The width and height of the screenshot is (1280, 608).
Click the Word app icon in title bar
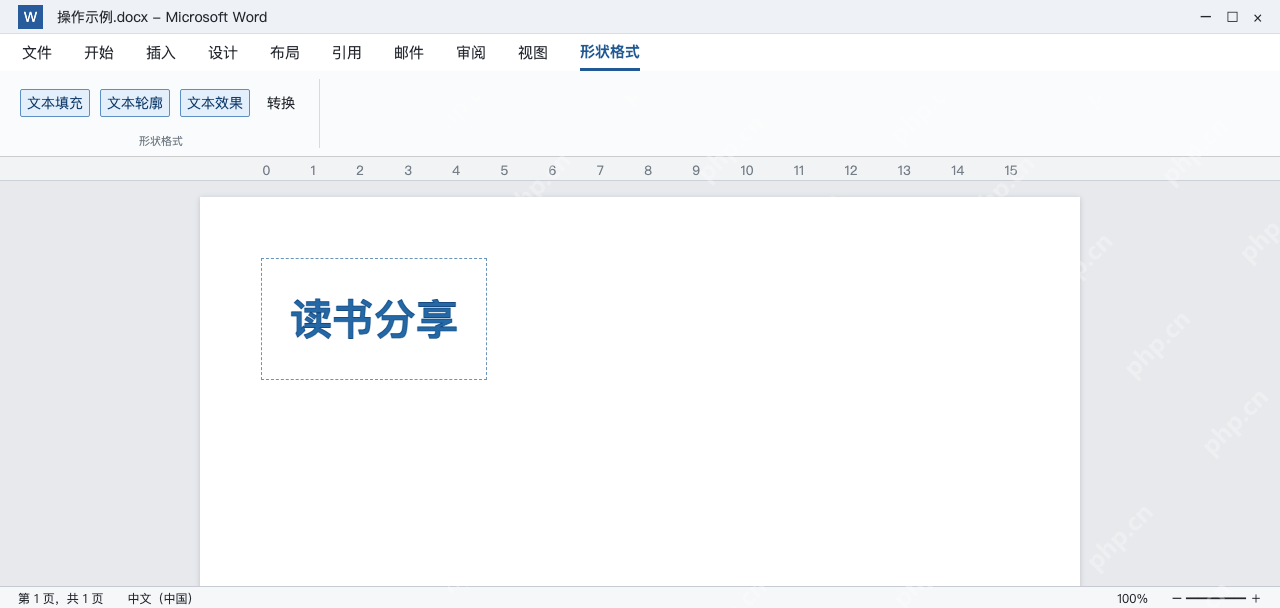[30, 17]
